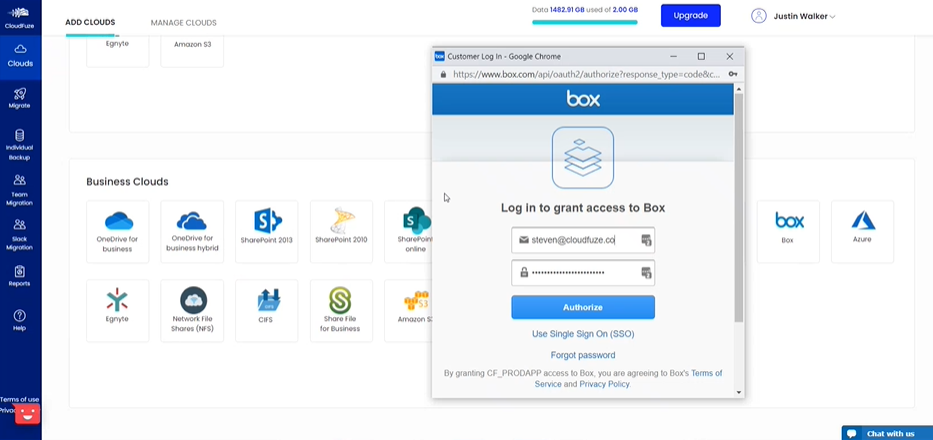
Task: Open Chat with us widget
Action: tap(887, 433)
